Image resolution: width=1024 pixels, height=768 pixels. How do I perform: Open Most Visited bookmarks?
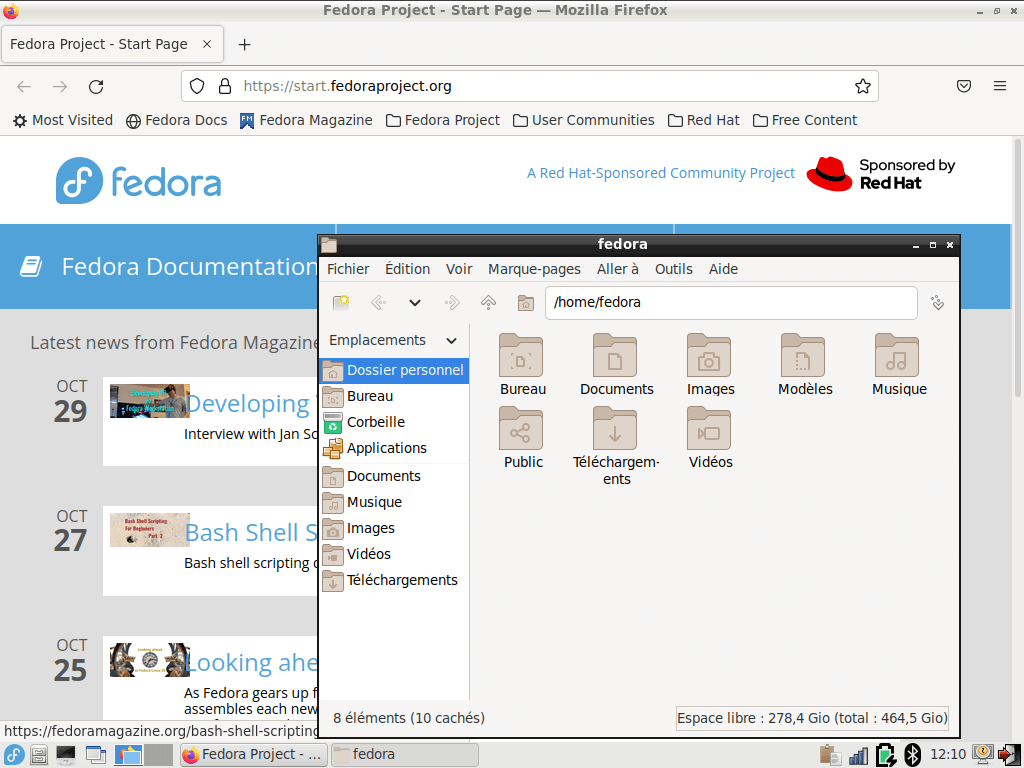click(x=63, y=120)
